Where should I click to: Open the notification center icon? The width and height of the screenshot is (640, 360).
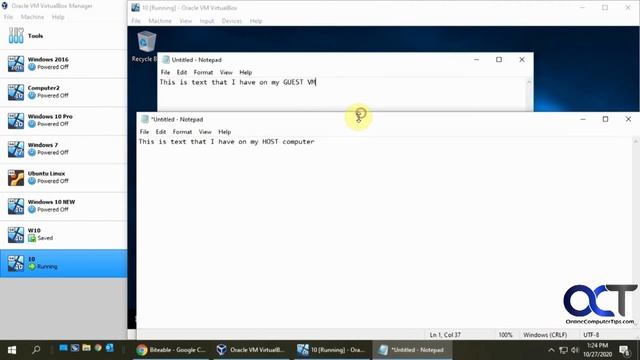click(x=624, y=350)
